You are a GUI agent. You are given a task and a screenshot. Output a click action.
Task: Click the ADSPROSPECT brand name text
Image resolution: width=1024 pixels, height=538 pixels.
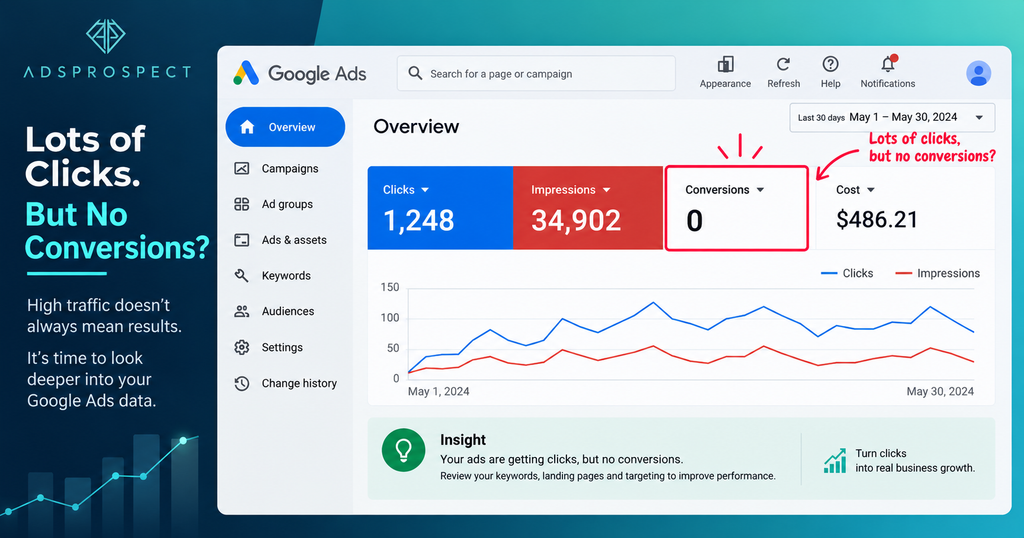pos(107,72)
